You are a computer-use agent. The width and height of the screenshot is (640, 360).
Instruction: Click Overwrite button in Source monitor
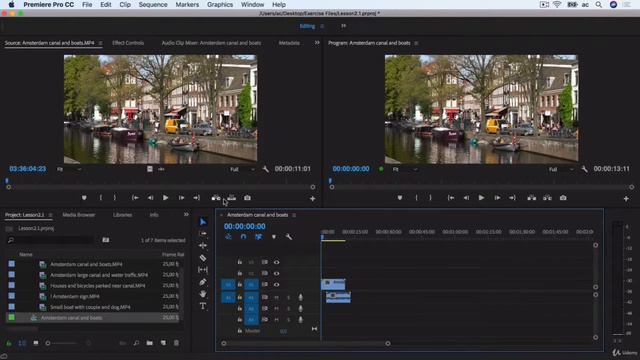231,198
